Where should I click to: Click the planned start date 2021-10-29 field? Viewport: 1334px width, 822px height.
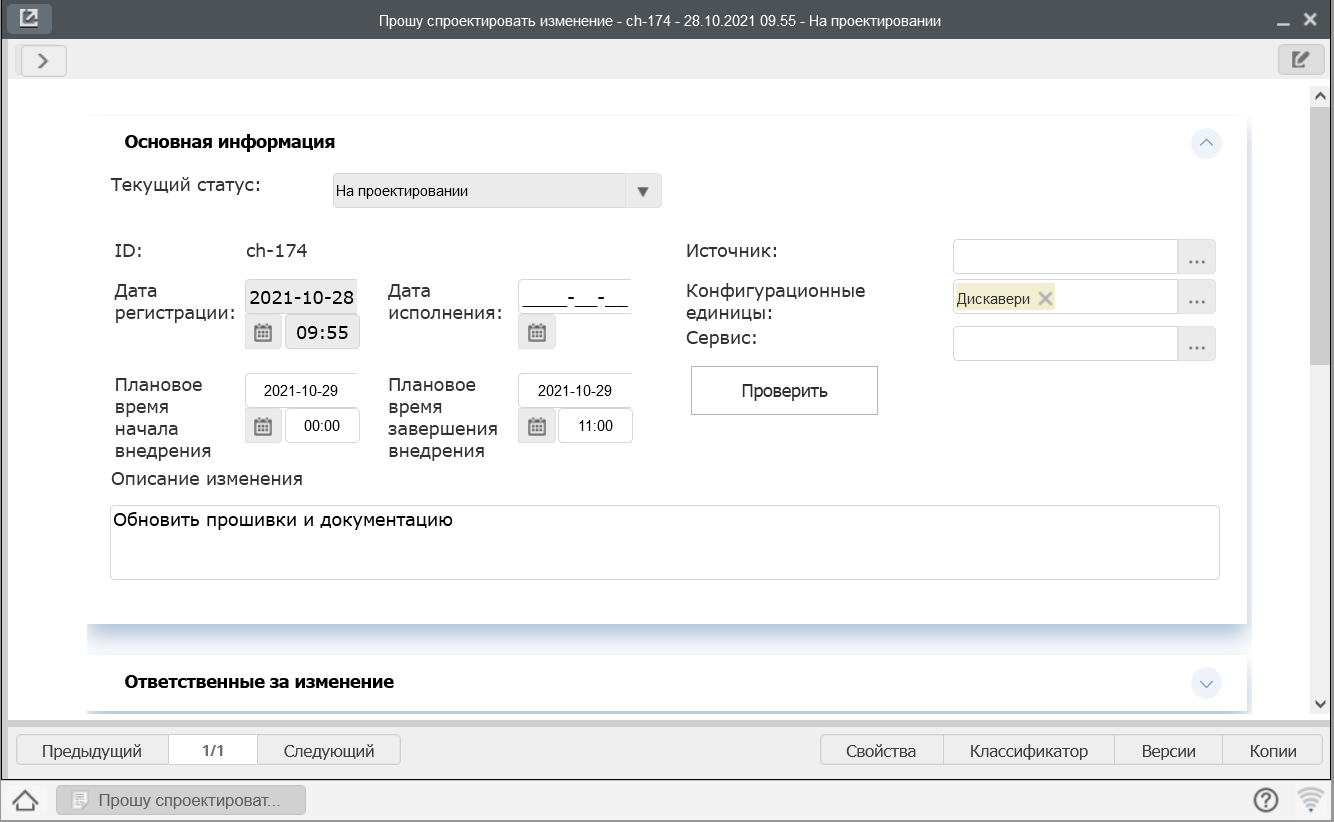(301, 390)
